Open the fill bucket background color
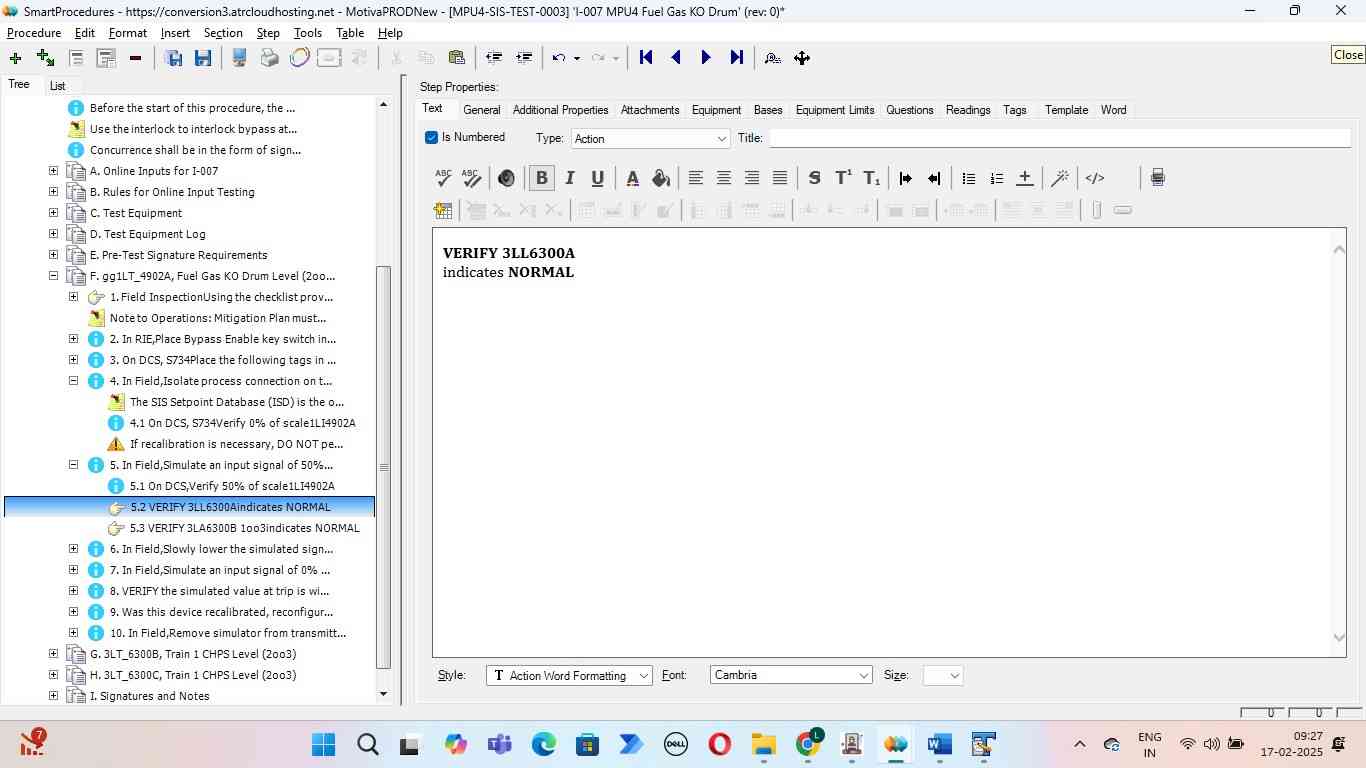 coord(660,178)
